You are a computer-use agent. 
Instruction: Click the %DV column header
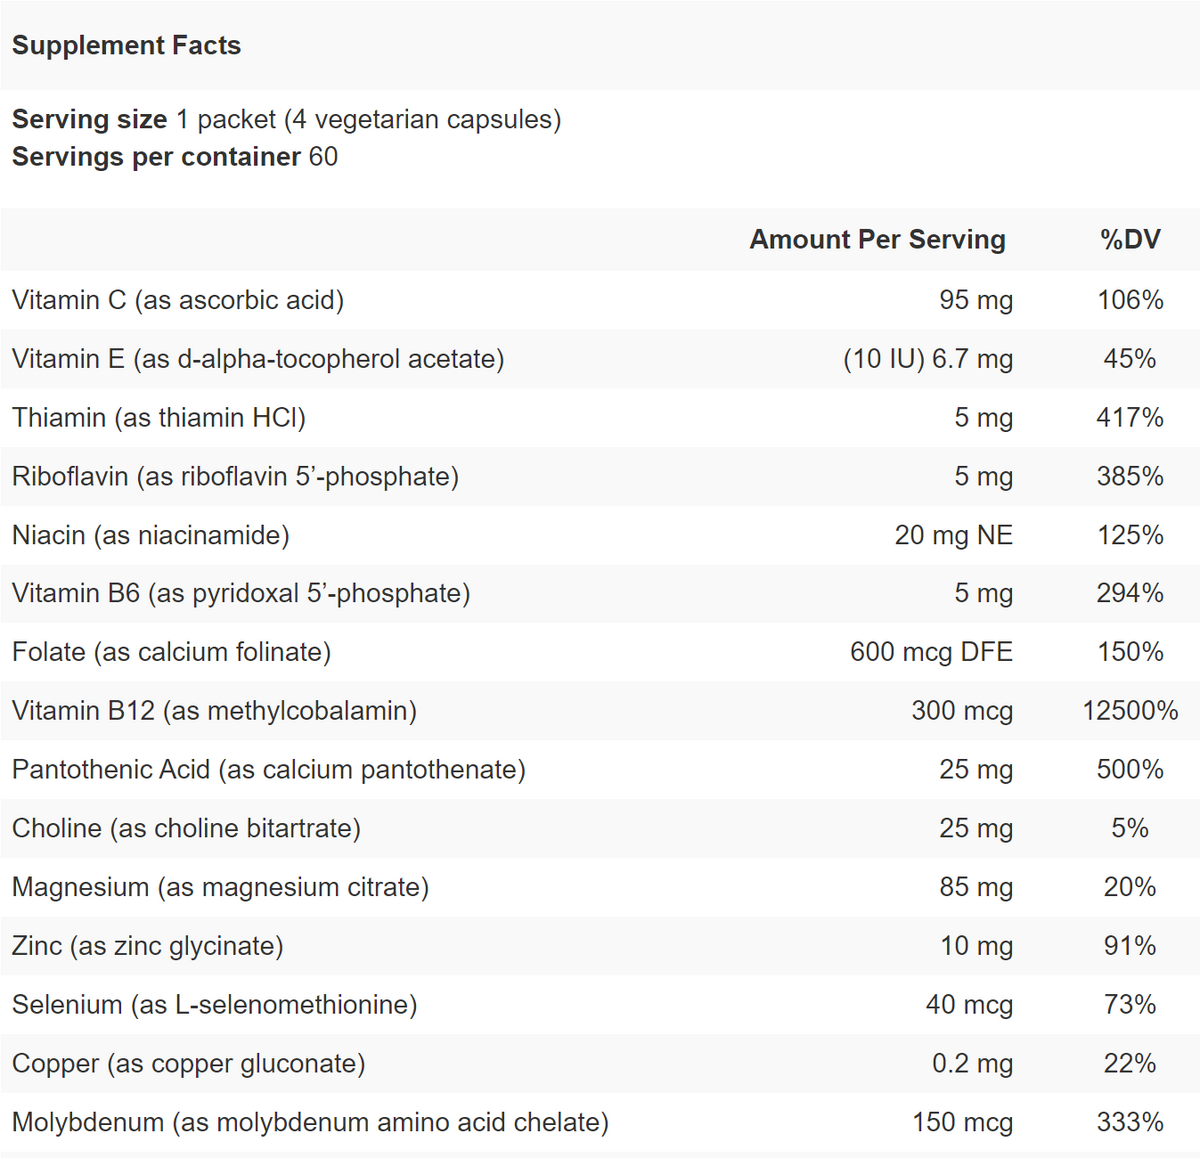(x=1130, y=240)
